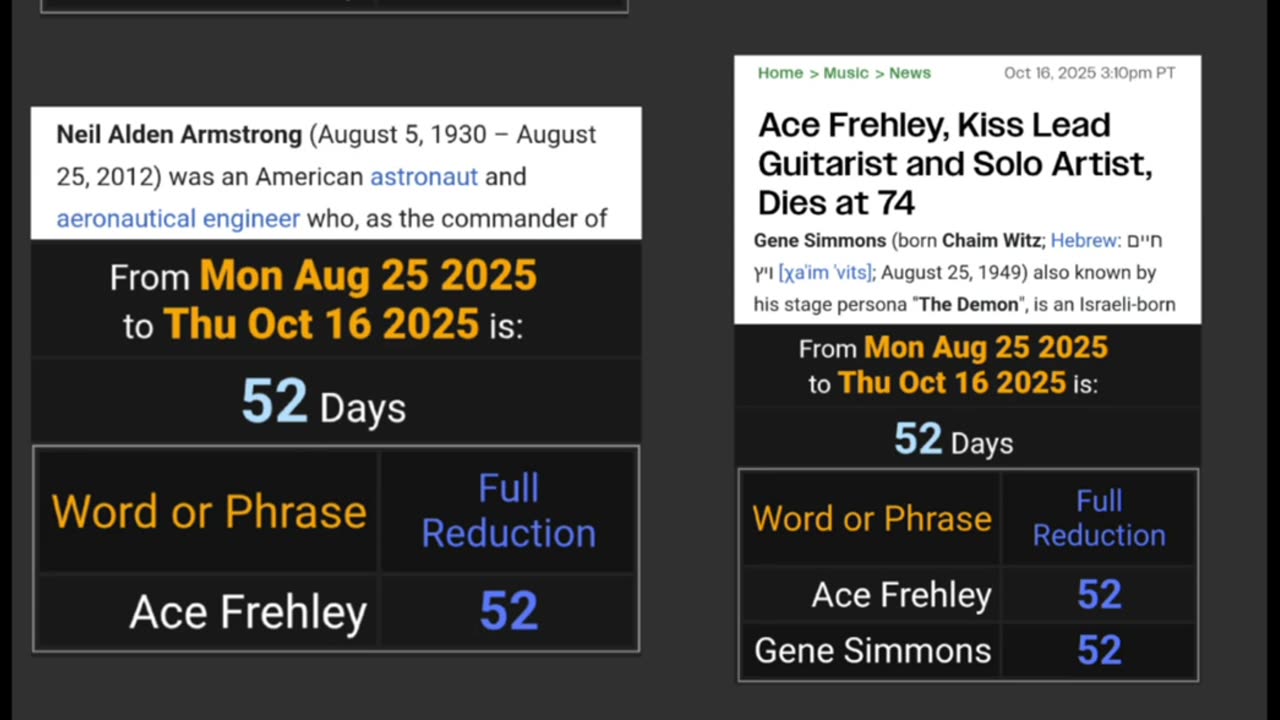Click "Word or Phrase" header in right table

click(x=872, y=519)
